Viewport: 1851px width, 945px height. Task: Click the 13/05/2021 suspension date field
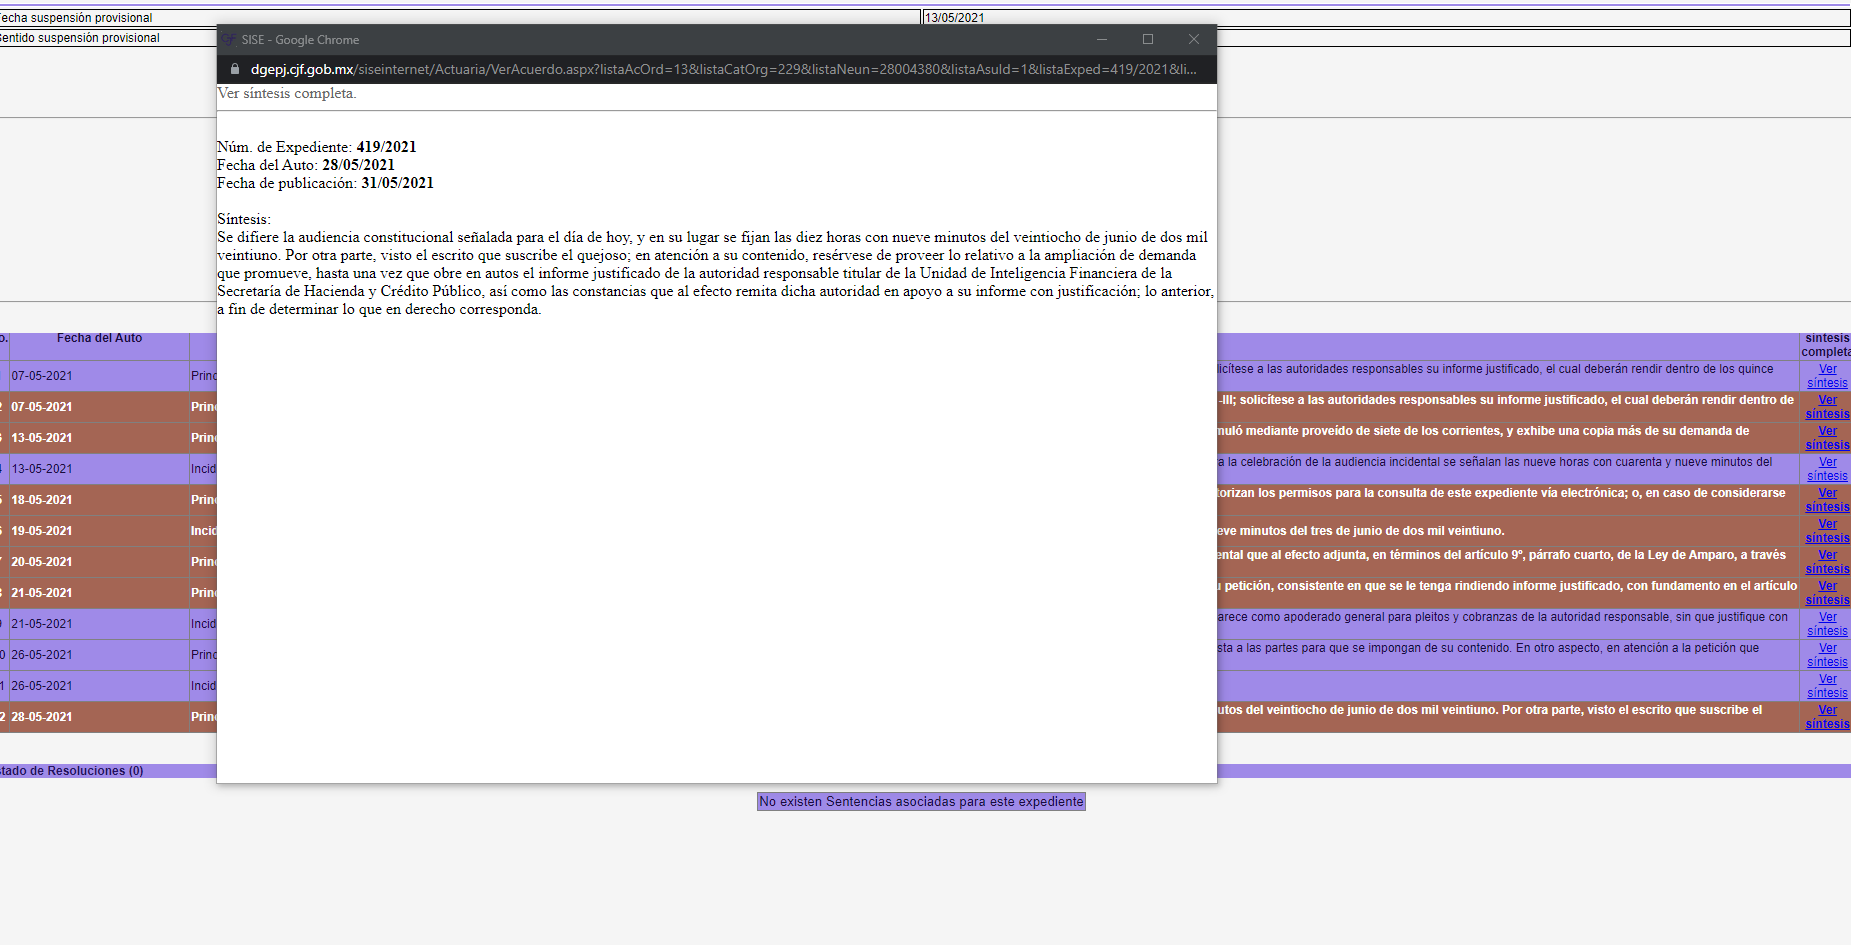[x=1386, y=18]
